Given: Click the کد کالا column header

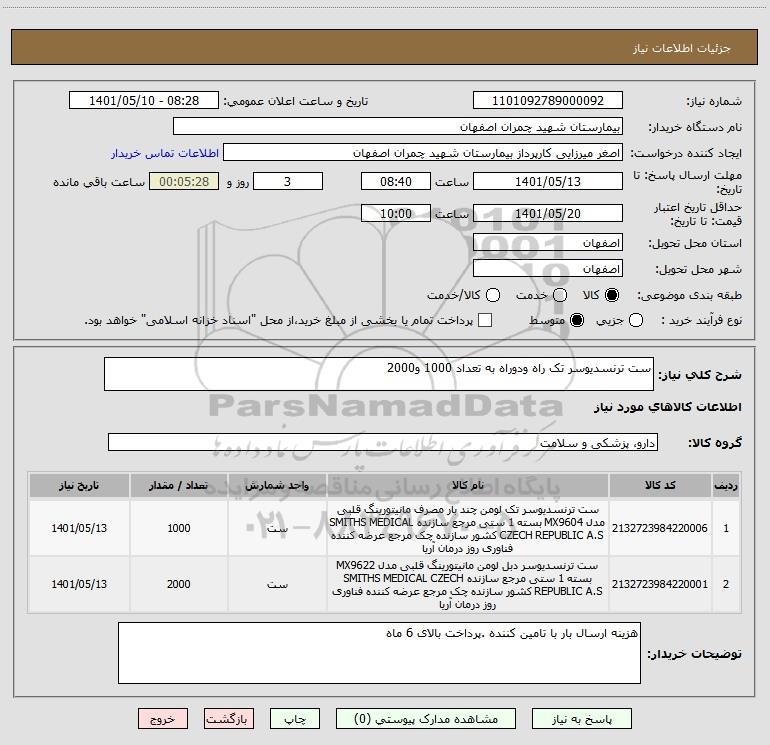Looking at the screenshot, I should pyautogui.click(x=660, y=485).
